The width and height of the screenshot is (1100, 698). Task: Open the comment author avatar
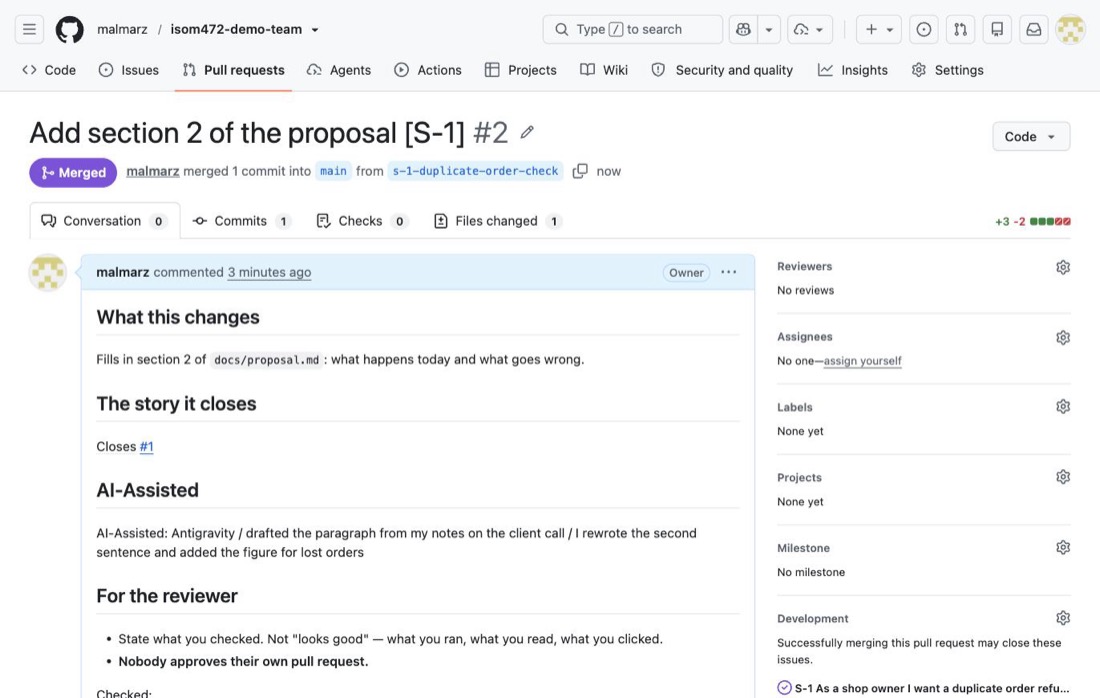point(48,272)
